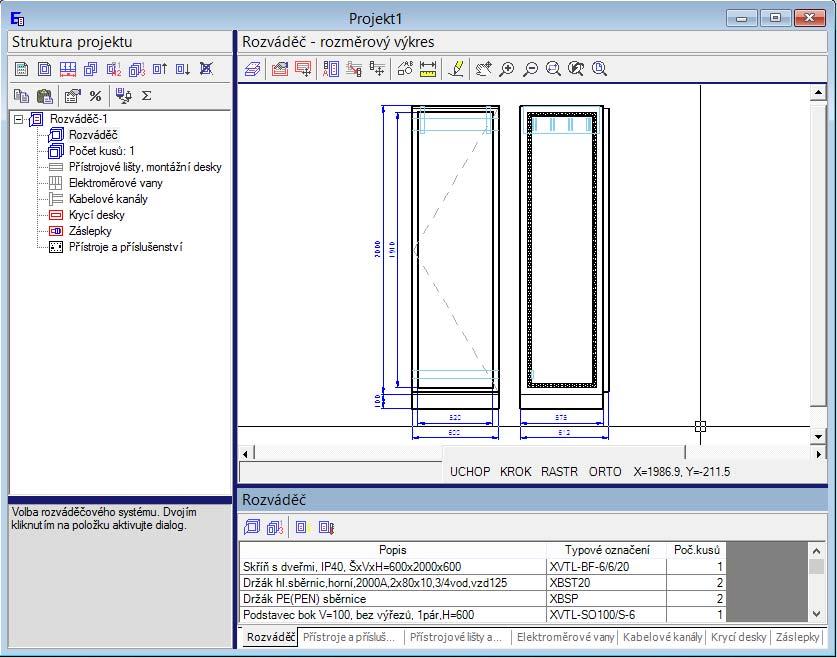
Task: Click the 'Podstavec bok V=100' description cell
Action: 393,615
